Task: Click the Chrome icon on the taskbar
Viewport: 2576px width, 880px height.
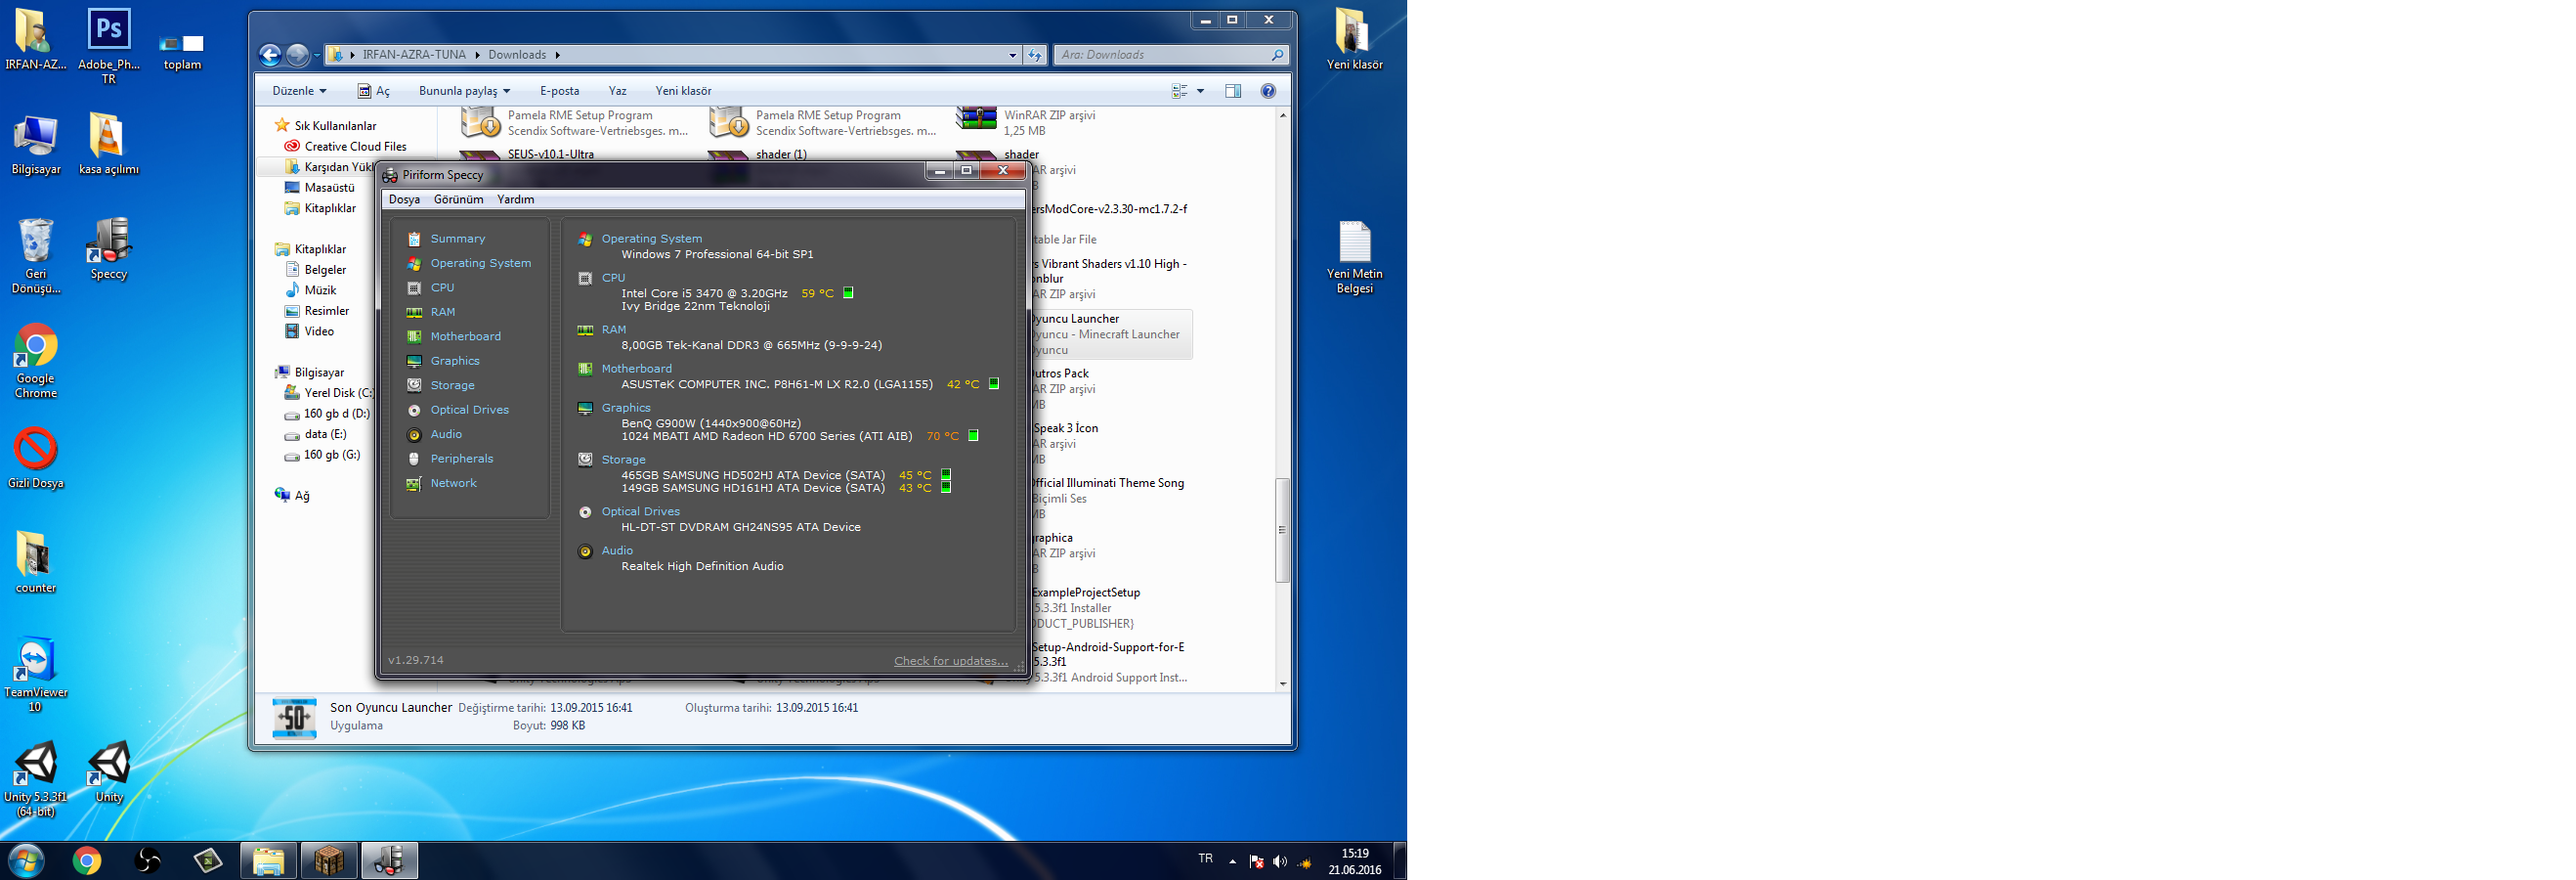Action: (87, 860)
